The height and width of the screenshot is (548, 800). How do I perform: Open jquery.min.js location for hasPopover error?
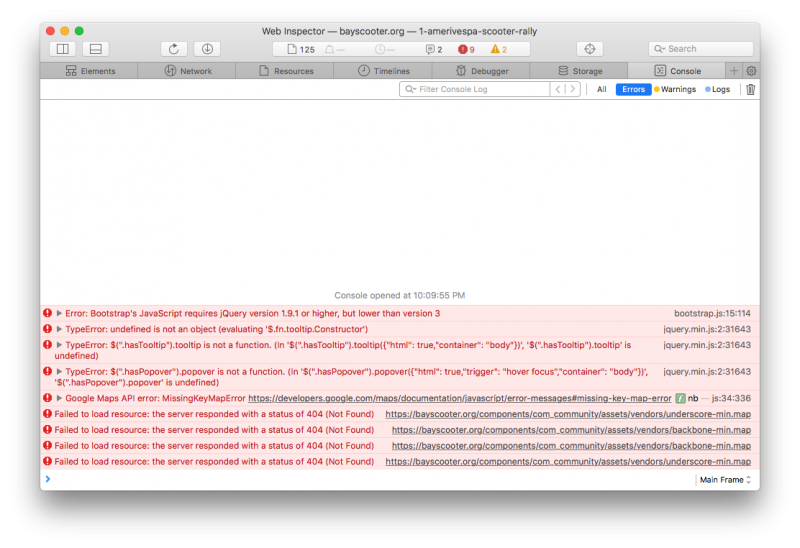tap(707, 371)
